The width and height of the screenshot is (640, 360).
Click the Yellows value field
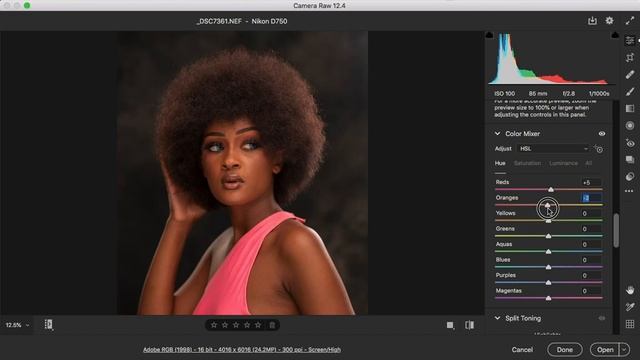(591, 213)
